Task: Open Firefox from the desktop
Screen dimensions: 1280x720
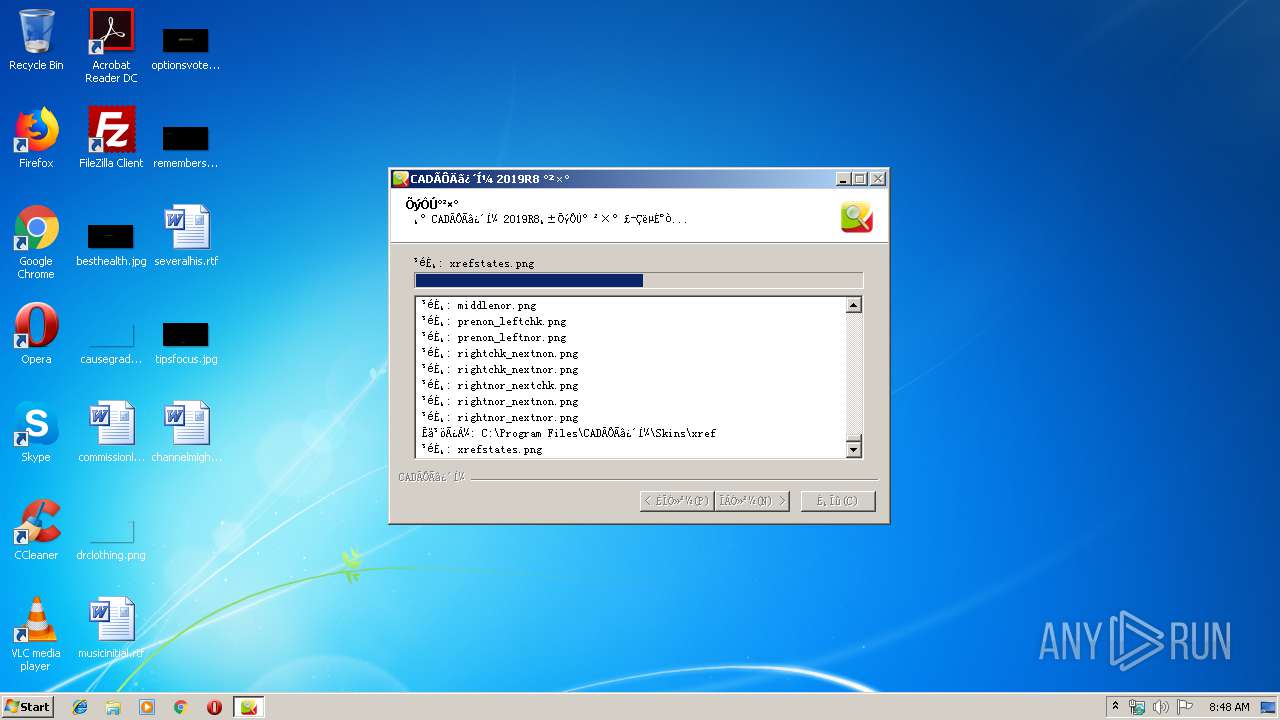Action: tap(36, 138)
